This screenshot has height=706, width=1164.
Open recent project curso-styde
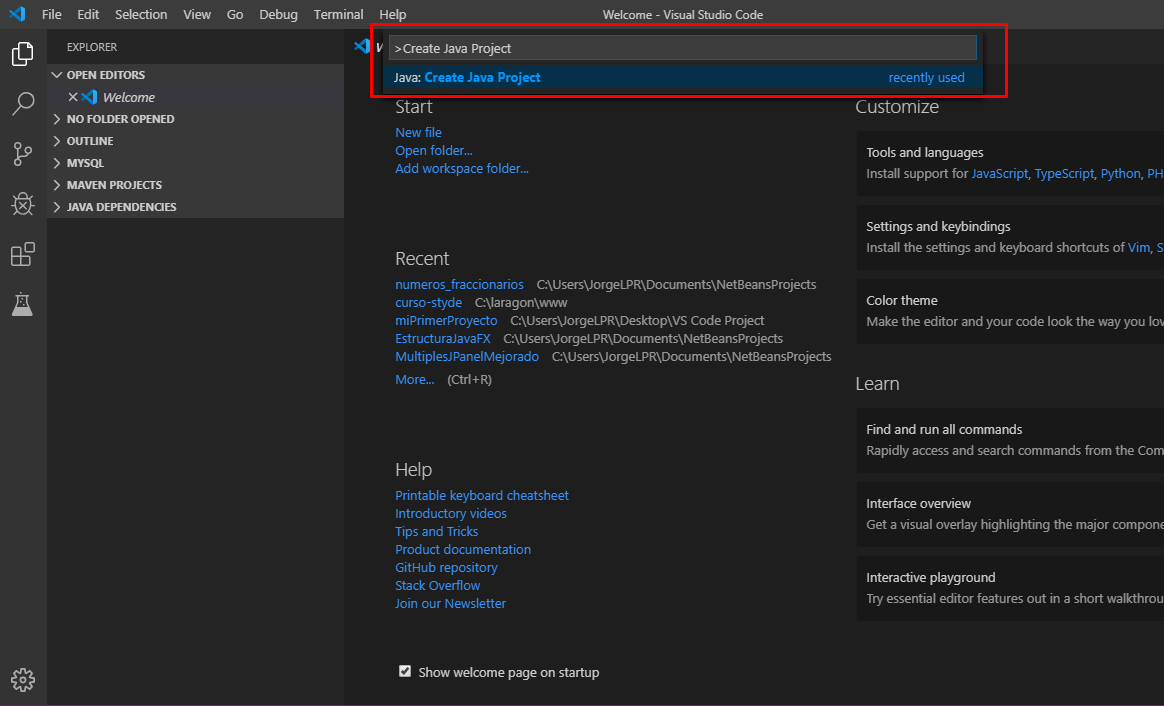(428, 302)
